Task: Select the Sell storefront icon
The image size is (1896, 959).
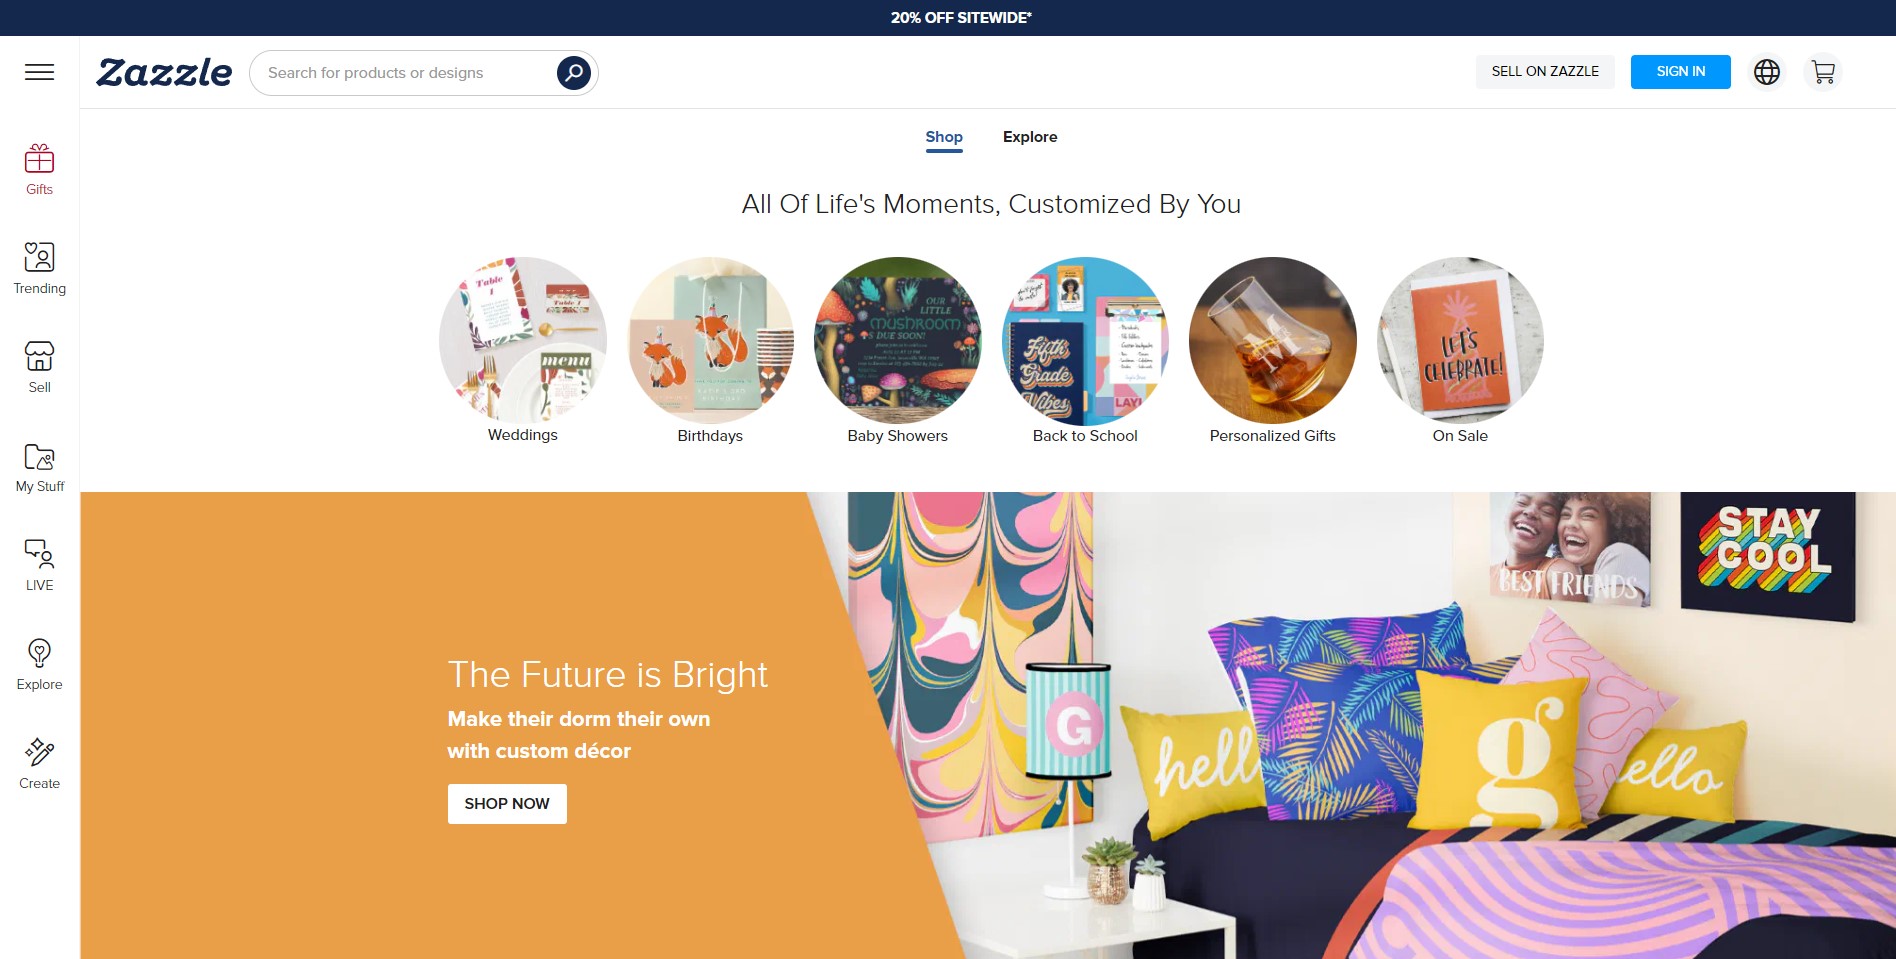Action: point(39,356)
